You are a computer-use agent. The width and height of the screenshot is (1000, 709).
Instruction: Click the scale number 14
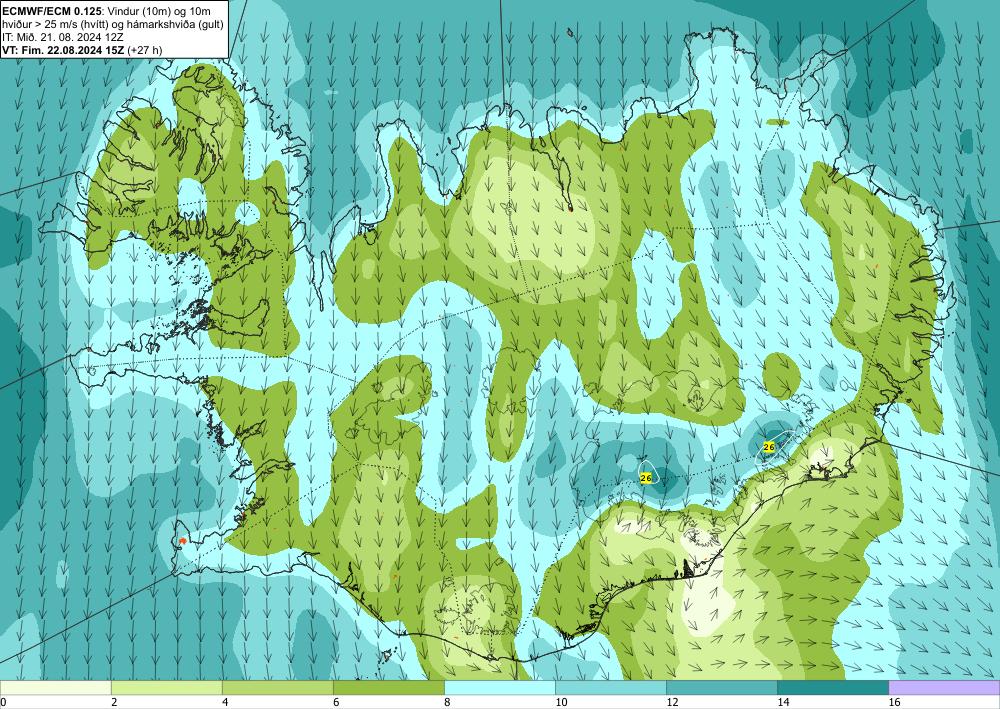[x=783, y=702]
